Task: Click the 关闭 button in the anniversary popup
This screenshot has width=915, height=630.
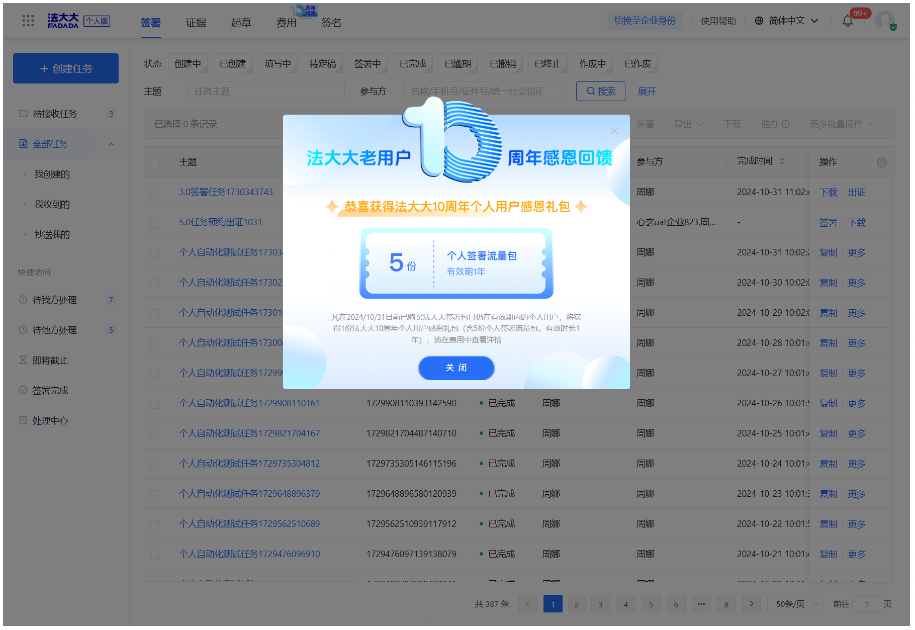Action: [x=456, y=368]
